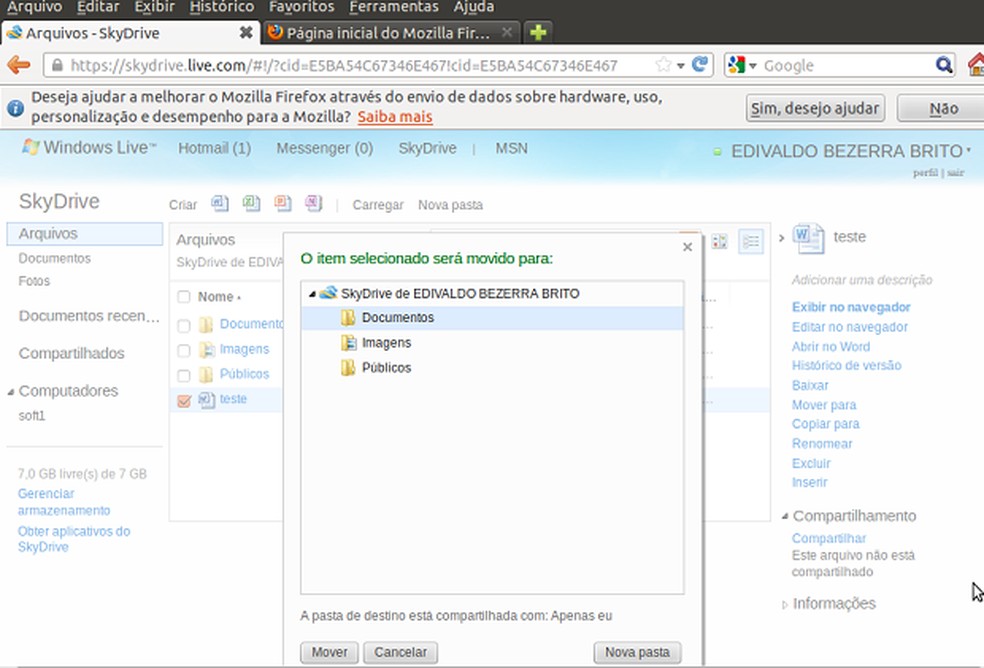Switch to details list view icon
The width and height of the screenshot is (984, 668).
coord(751,241)
